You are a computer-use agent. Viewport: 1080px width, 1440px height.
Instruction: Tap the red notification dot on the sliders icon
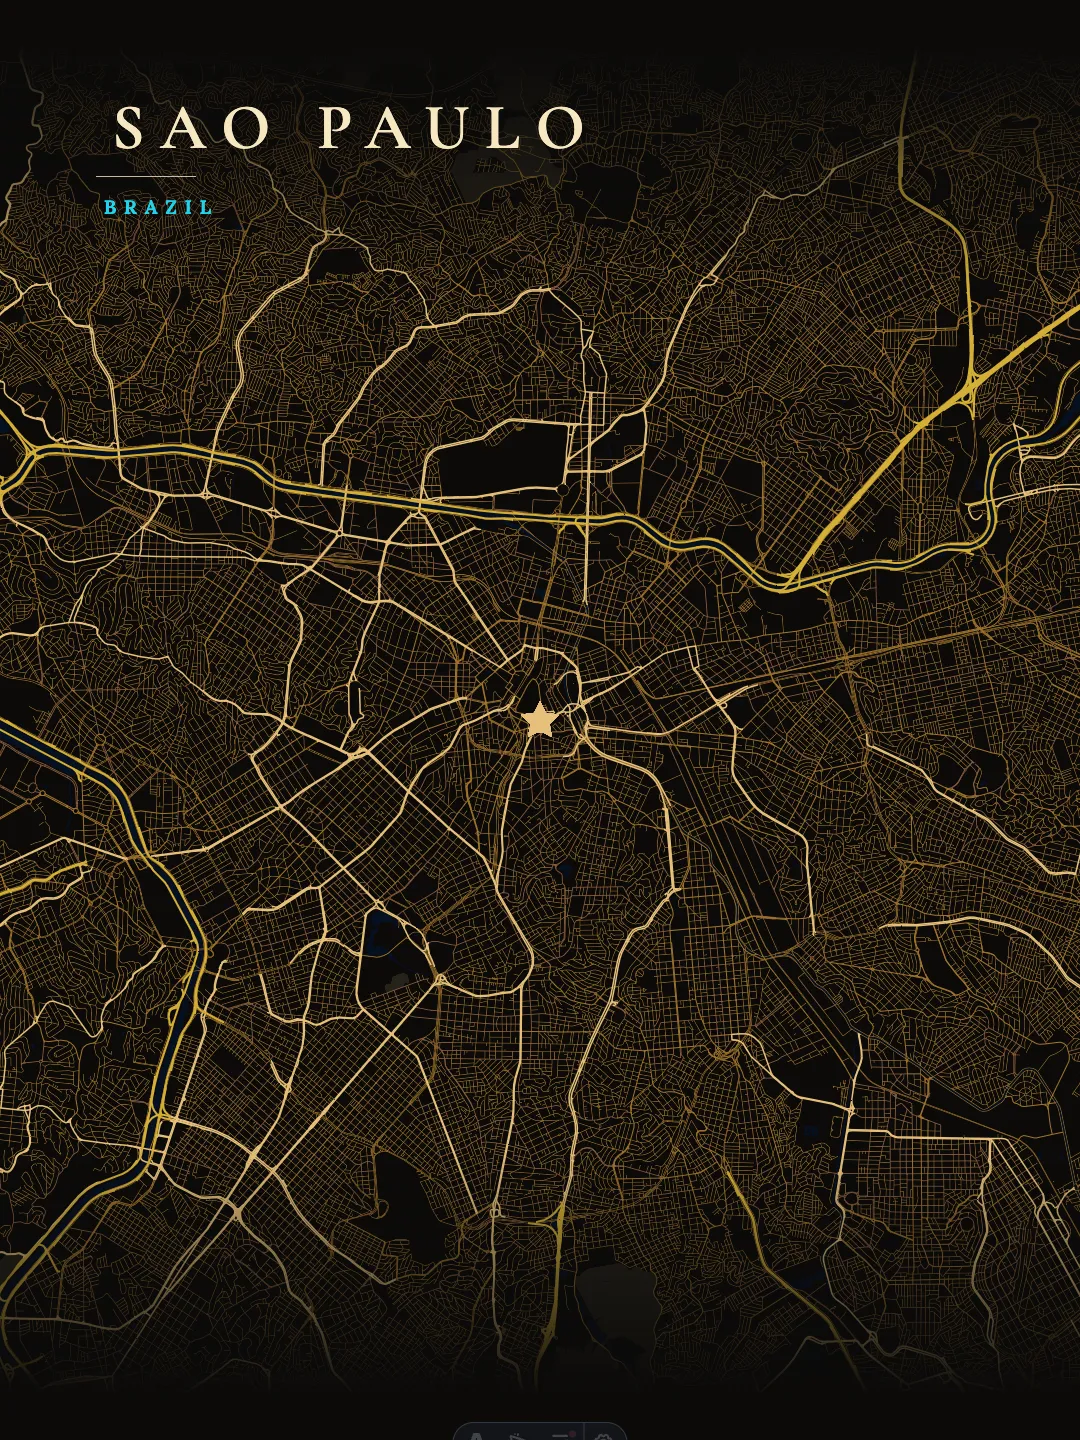click(x=572, y=1433)
